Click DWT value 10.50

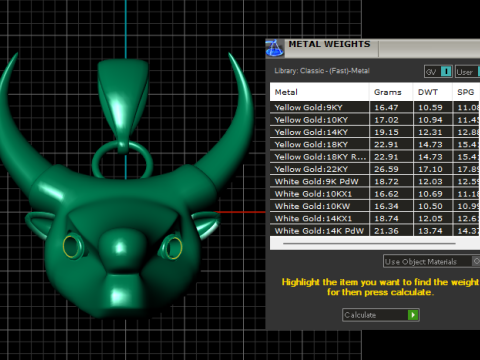click(430, 206)
